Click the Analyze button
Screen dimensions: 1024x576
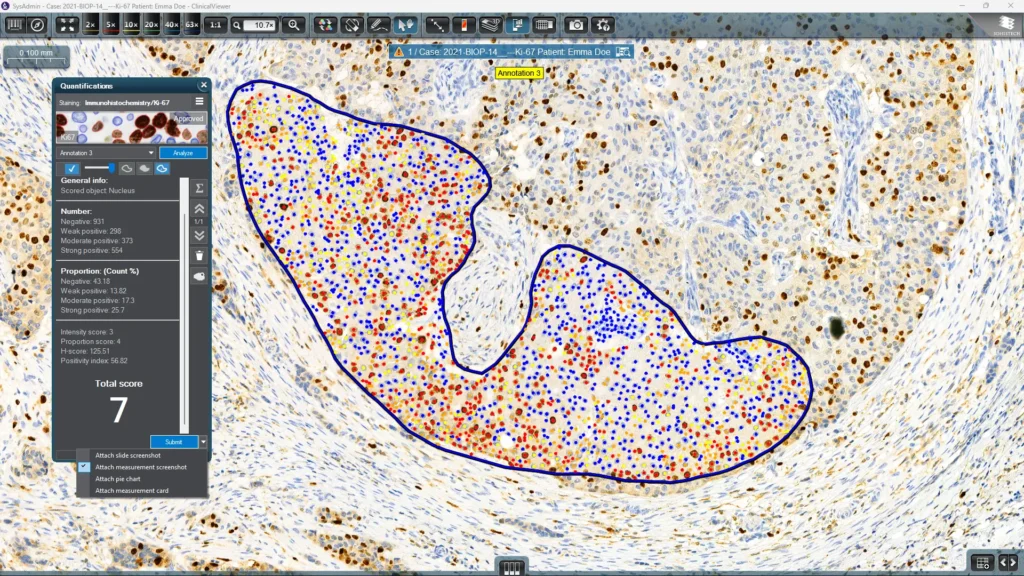tap(183, 153)
